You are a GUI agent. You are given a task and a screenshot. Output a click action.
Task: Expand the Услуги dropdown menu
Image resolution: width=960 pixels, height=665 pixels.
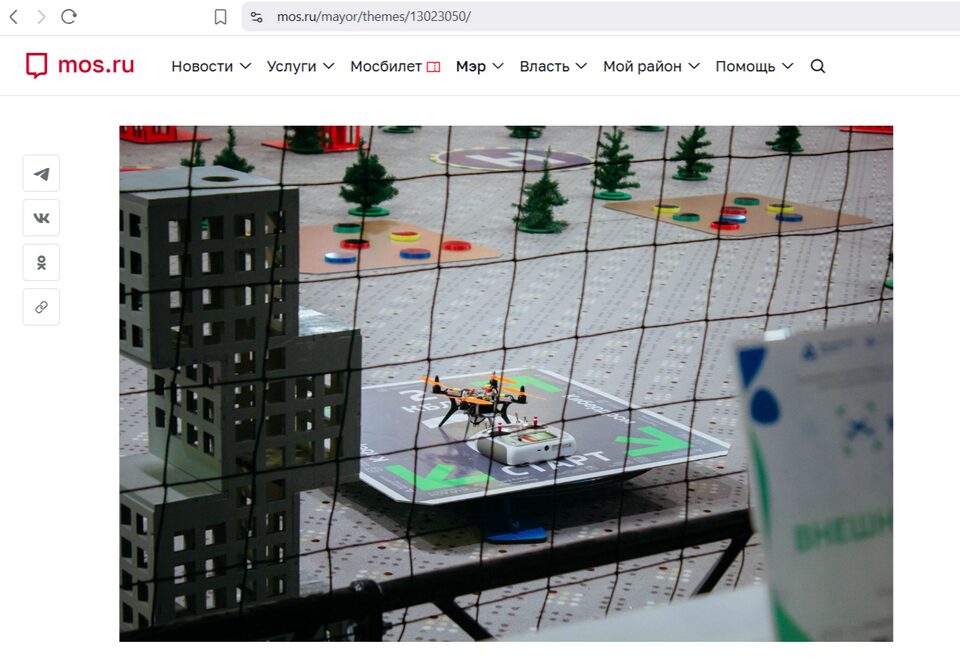click(x=304, y=67)
